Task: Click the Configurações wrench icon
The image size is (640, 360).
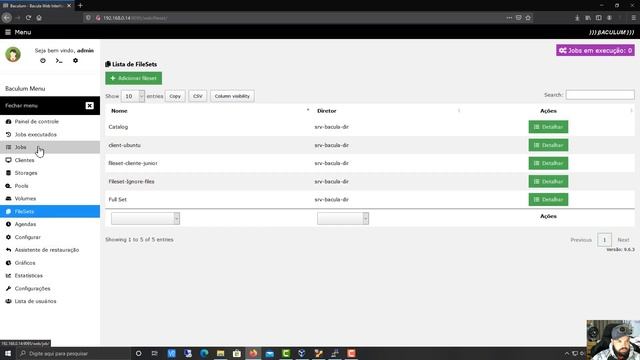Action: 8,289
